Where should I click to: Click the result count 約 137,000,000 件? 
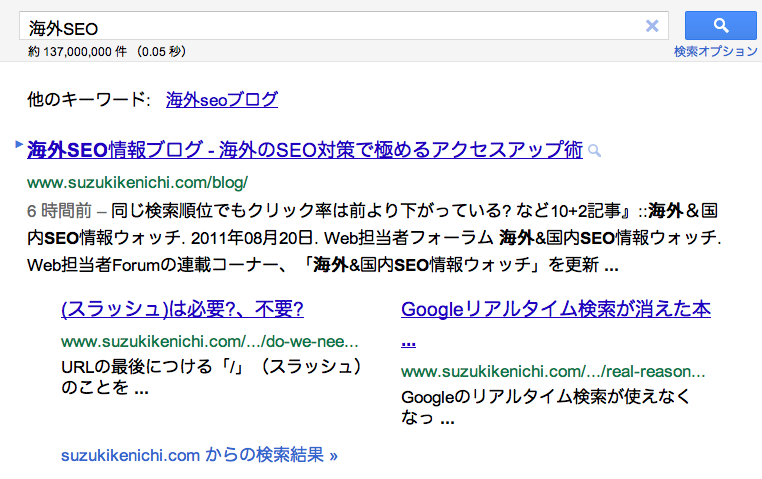(77, 51)
